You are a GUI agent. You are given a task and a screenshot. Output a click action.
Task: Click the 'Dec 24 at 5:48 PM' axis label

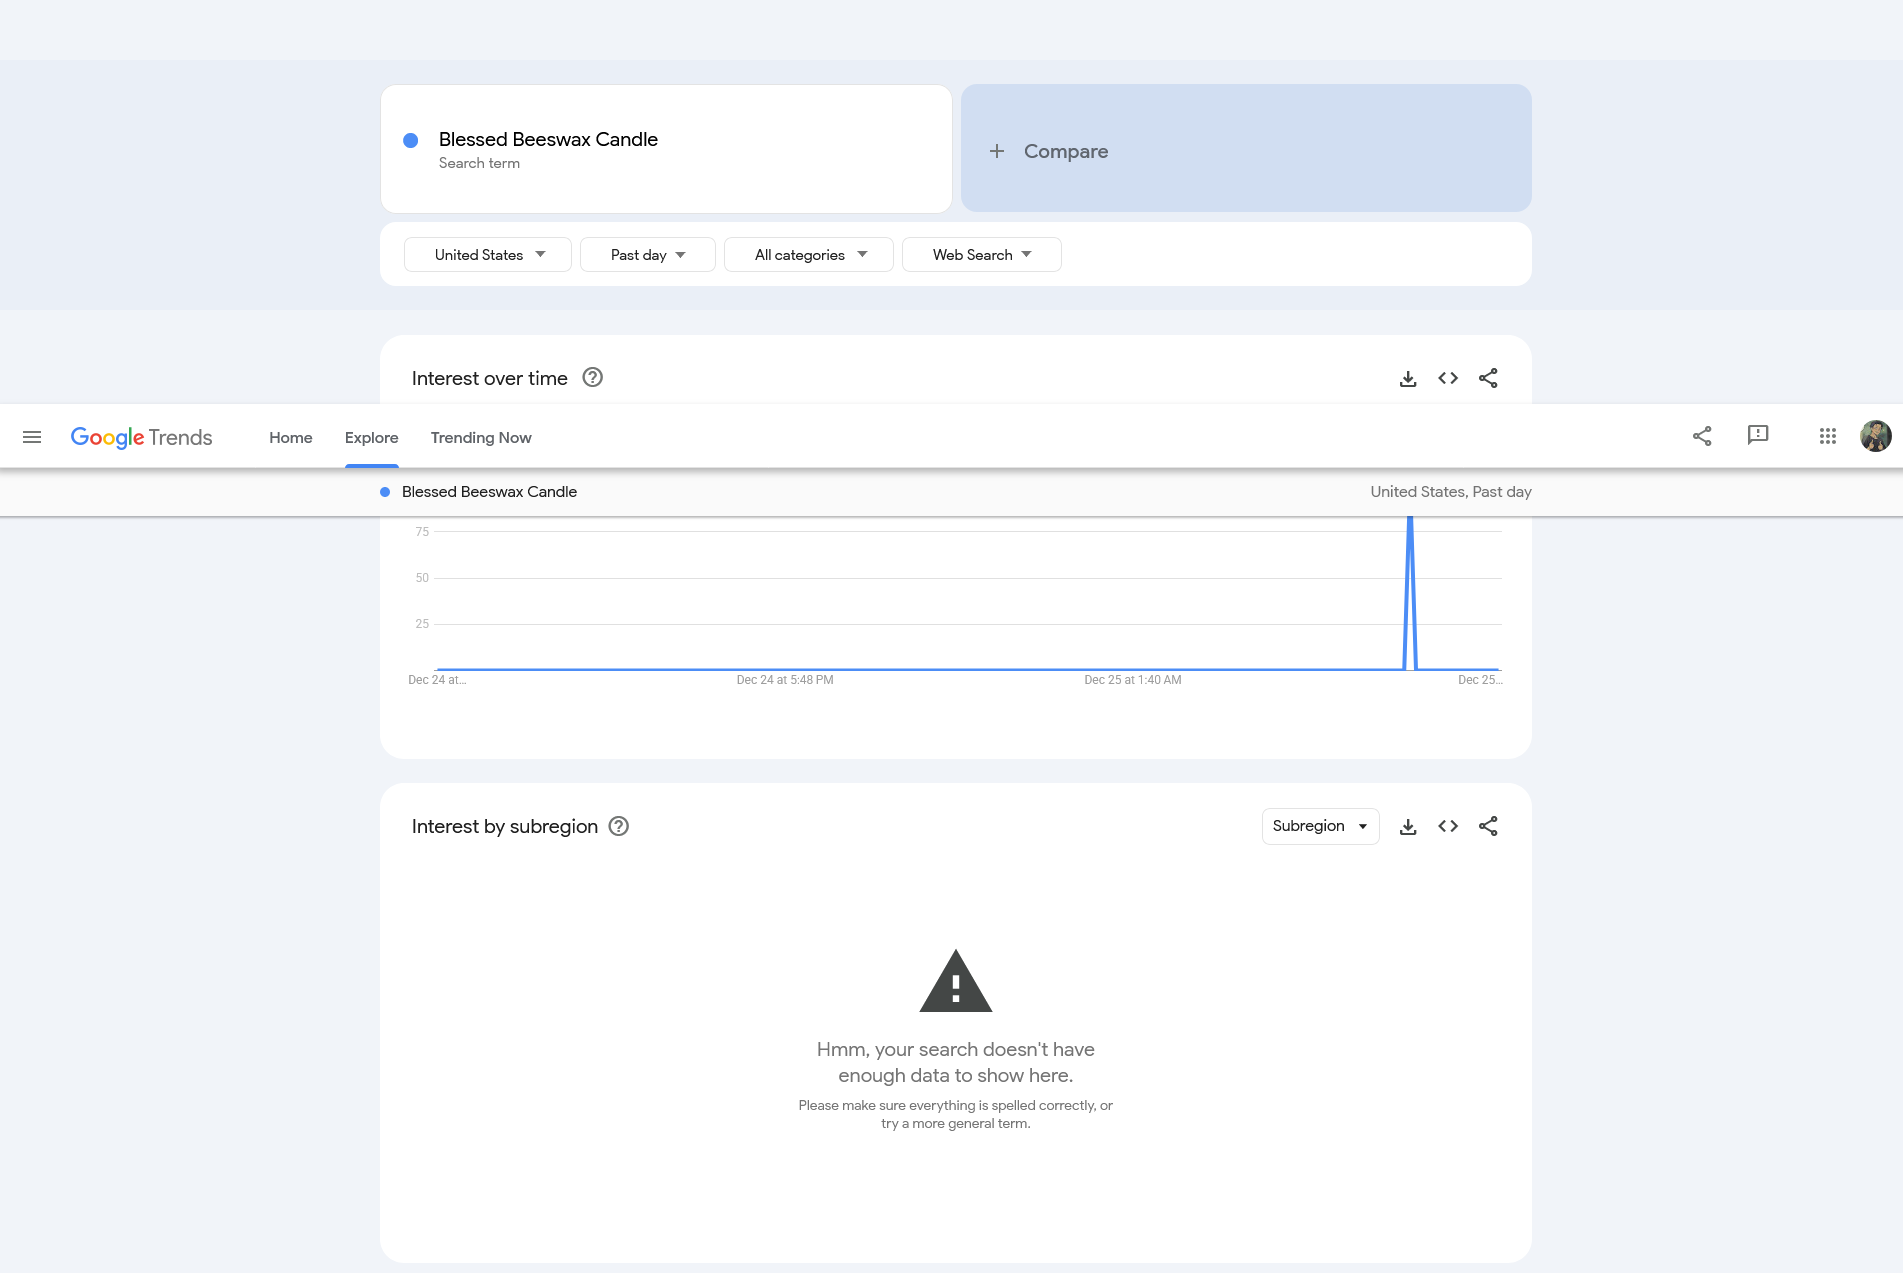click(x=785, y=680)
